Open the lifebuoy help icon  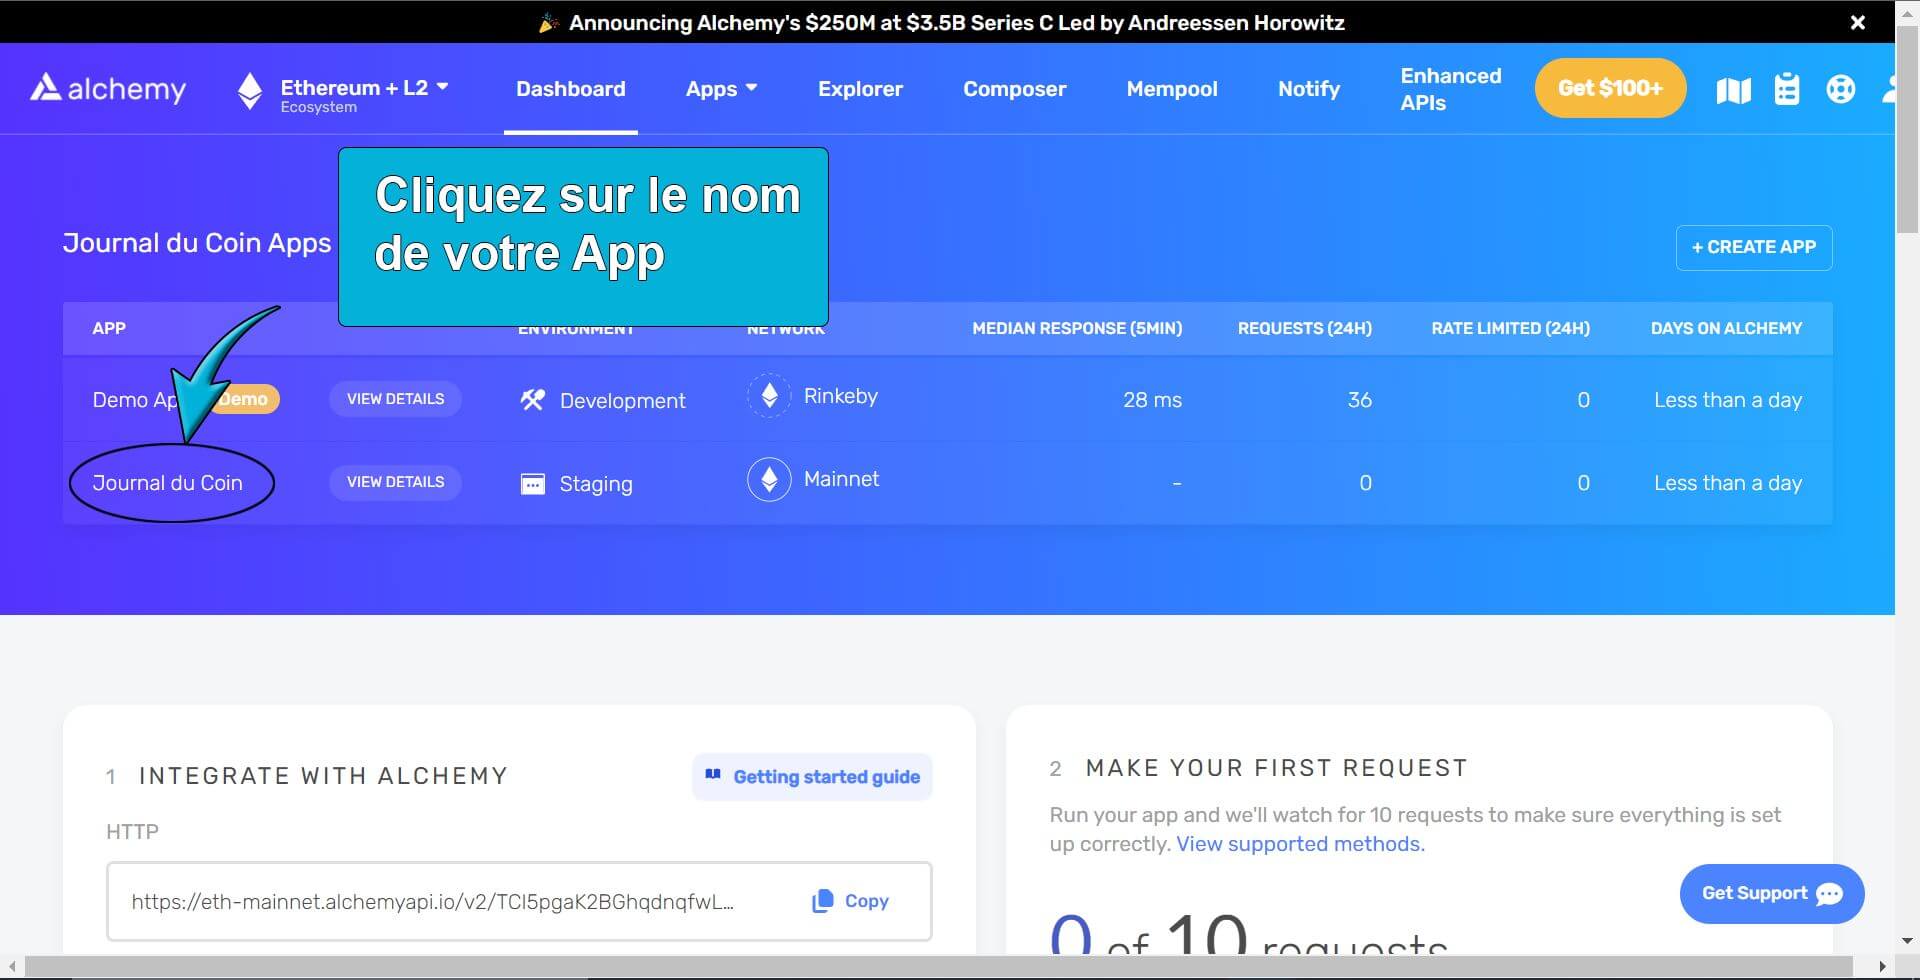1840,89
